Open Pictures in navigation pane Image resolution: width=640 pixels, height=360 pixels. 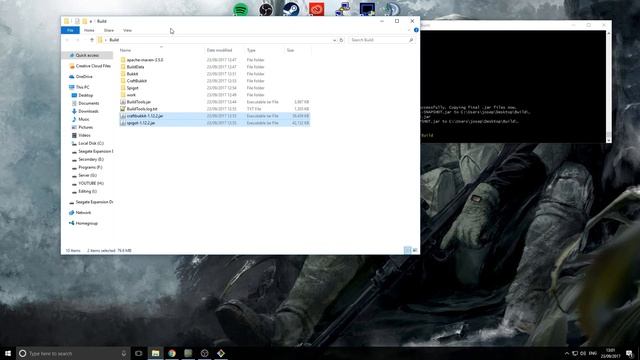85,127
